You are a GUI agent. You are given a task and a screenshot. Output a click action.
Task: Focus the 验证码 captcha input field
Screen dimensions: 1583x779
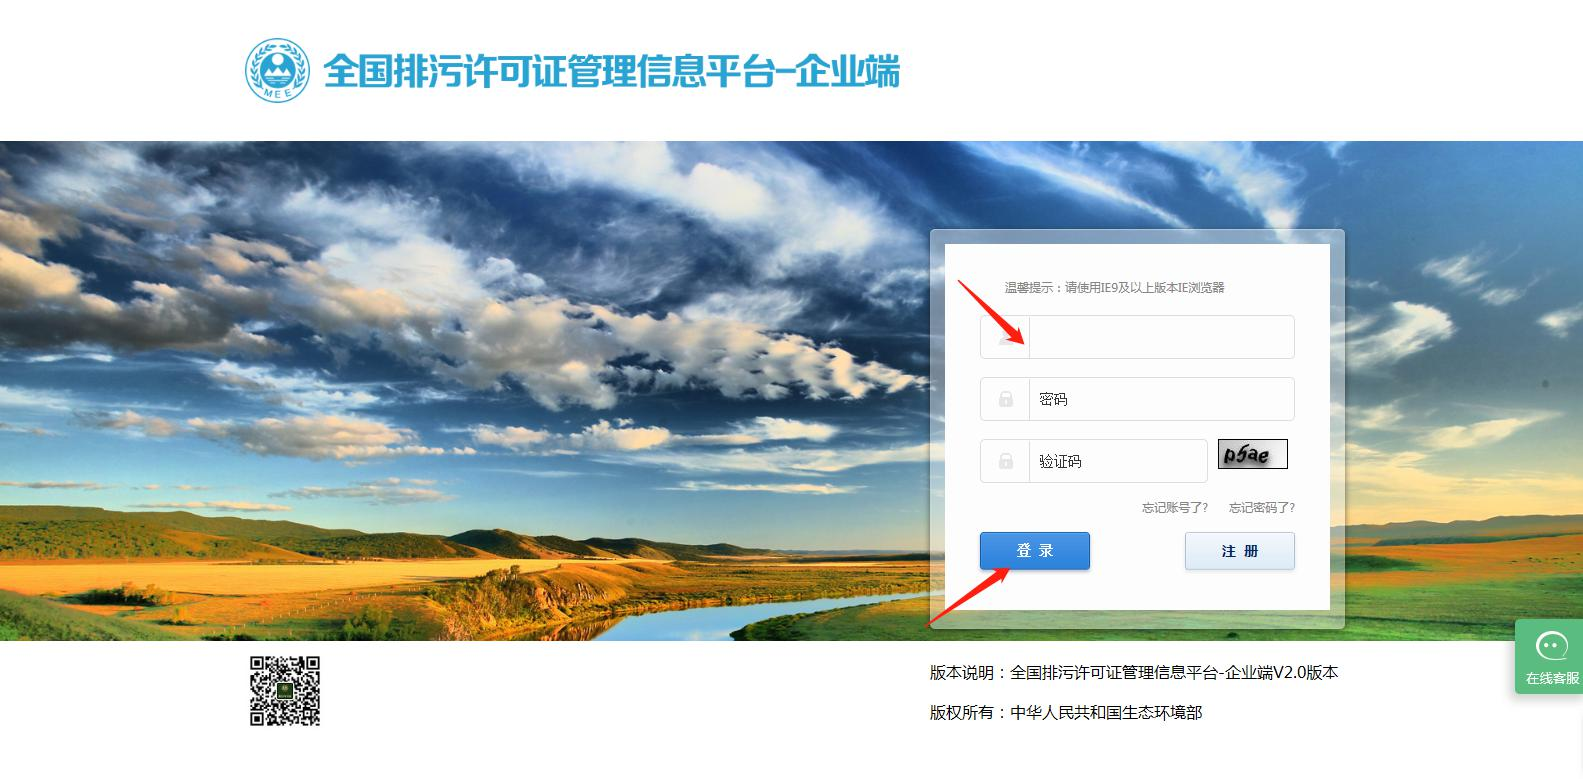pos(1118,461)
